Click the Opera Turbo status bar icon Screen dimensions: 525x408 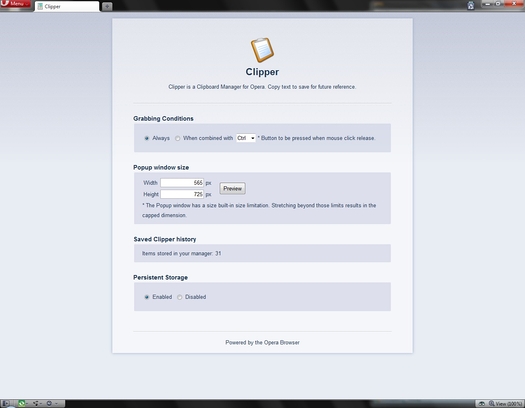tap(49, 403)
